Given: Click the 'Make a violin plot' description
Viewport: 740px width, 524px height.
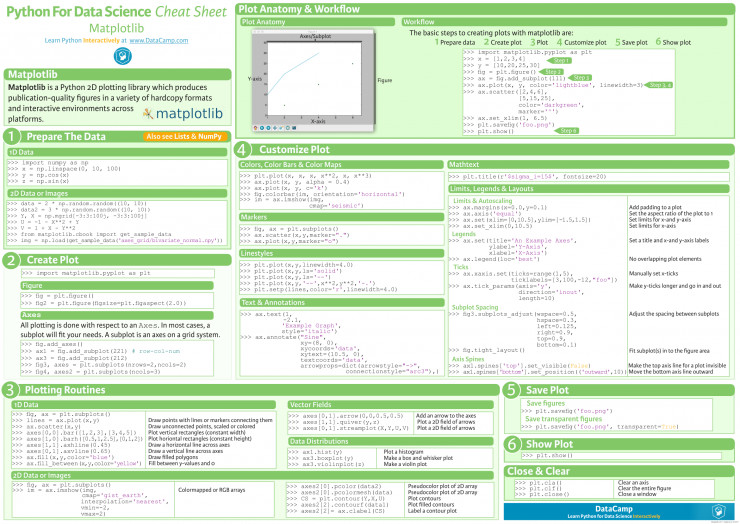Looking at the screenshot, I should [x=405, y=465].
